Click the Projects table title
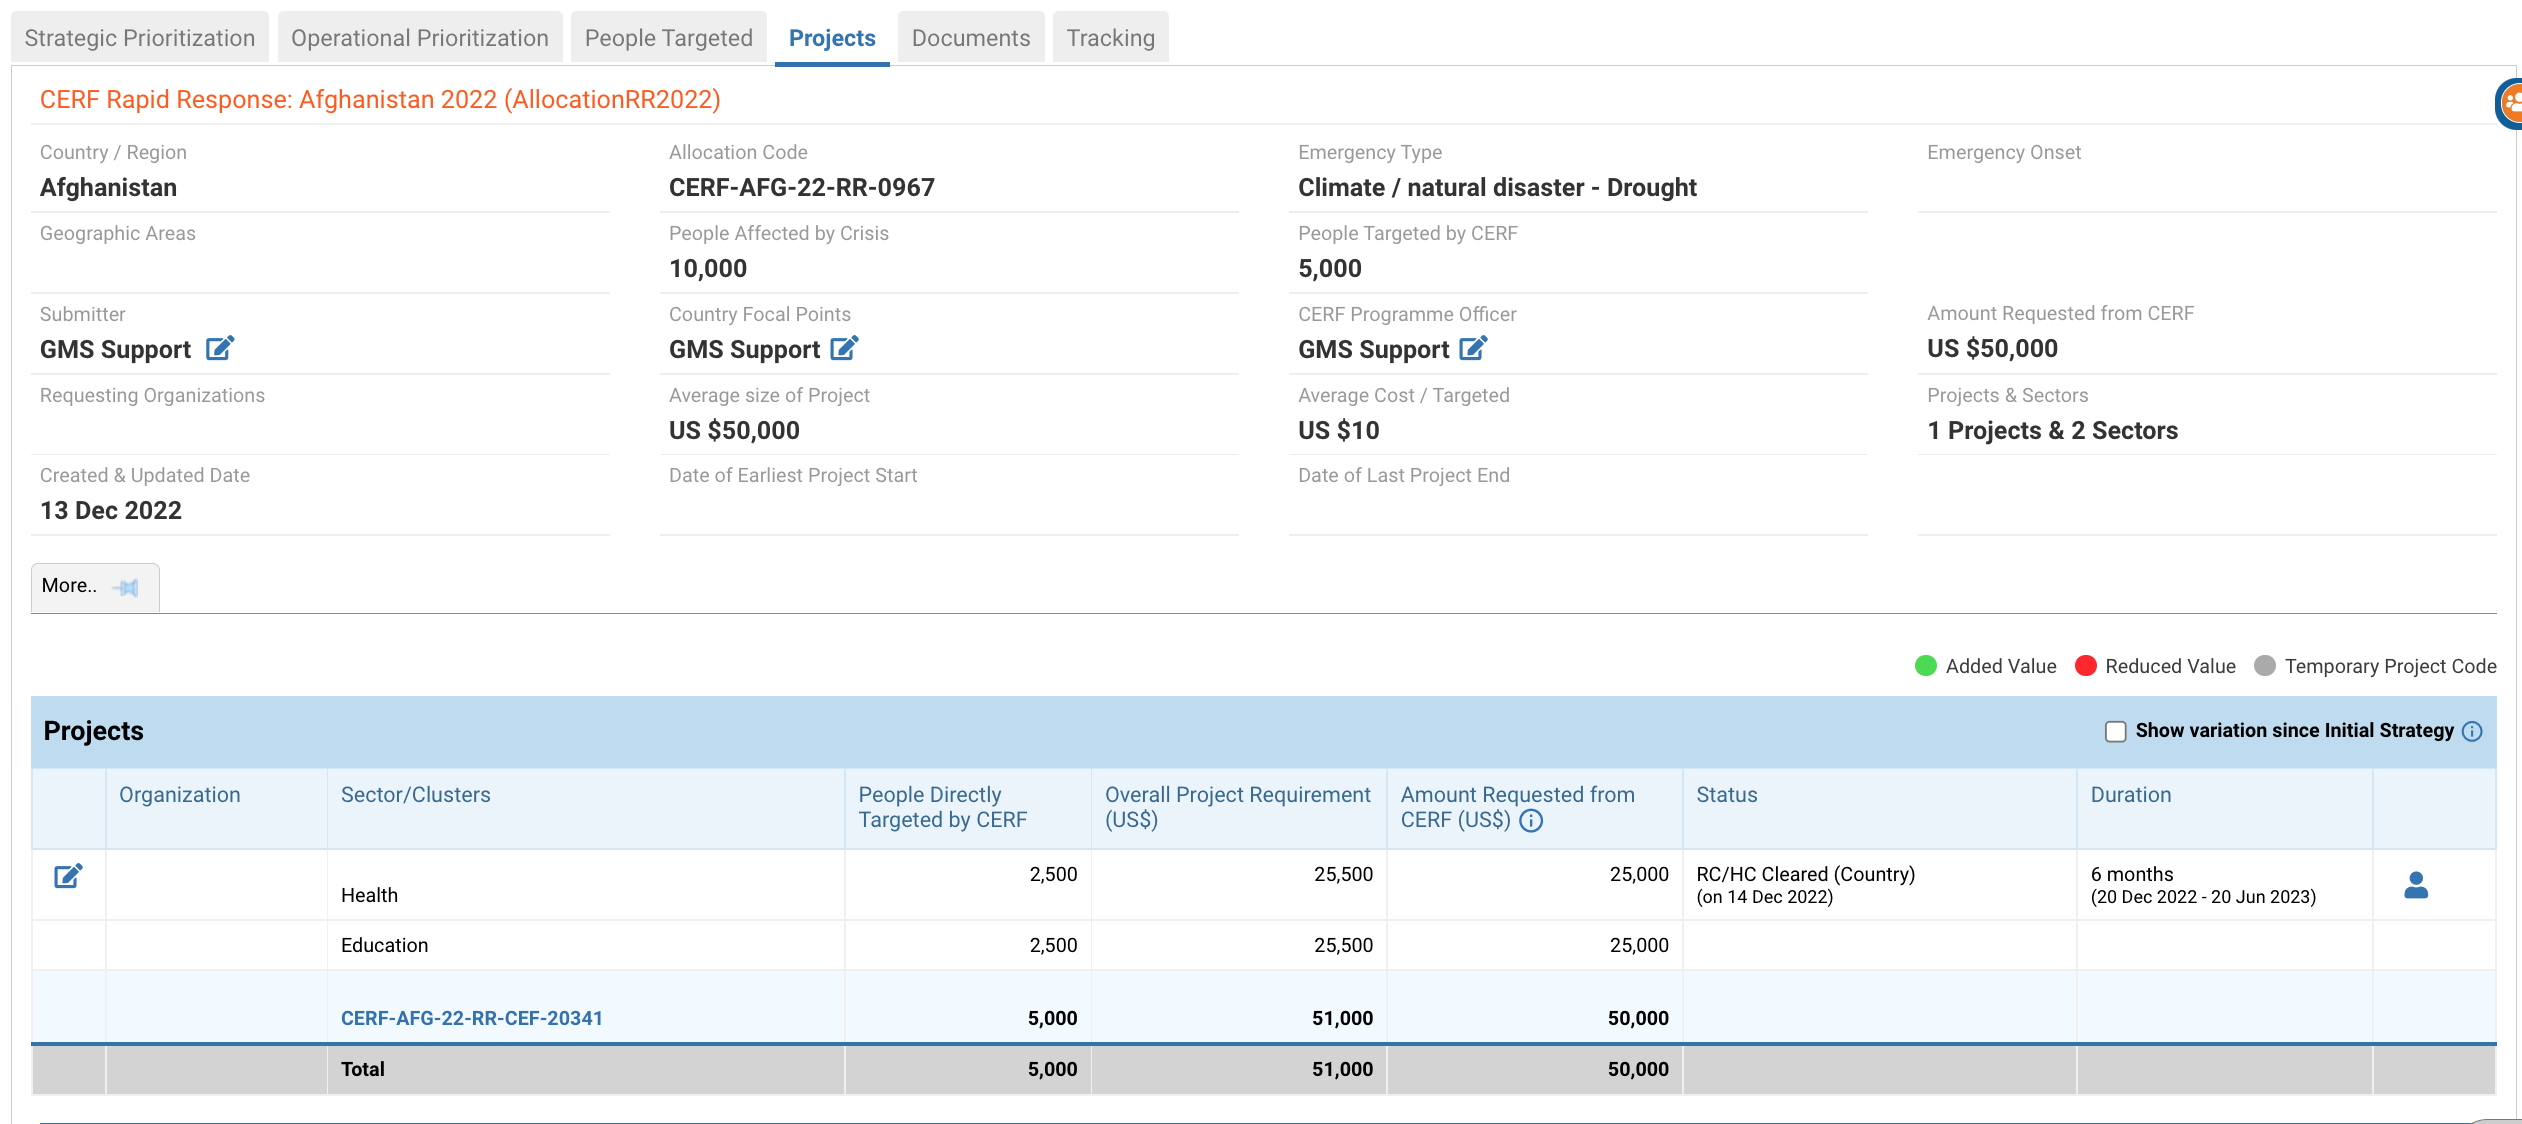2522x1124 pixels. coord(94,731)
